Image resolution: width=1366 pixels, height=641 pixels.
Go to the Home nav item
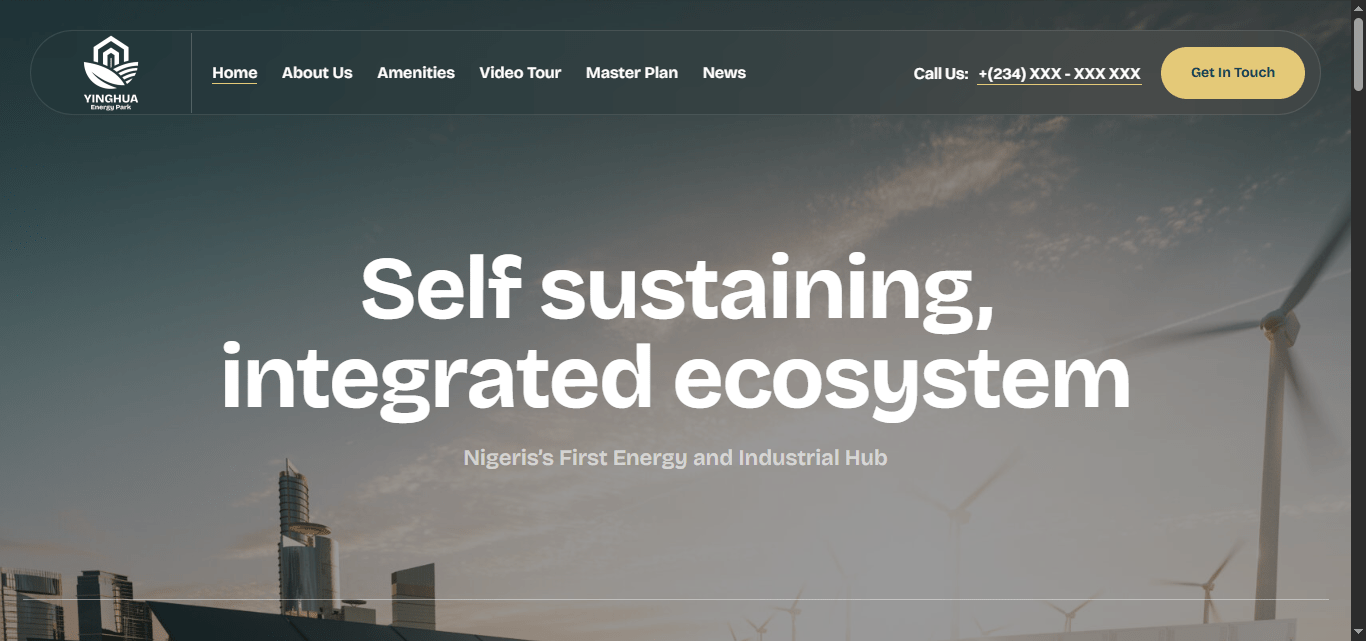click(235, 73)
